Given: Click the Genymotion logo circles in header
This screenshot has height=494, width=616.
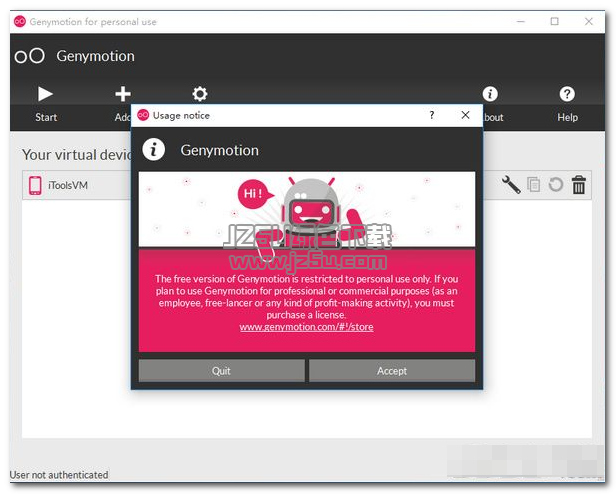Looking at the screenshot, I should (29, 56).
